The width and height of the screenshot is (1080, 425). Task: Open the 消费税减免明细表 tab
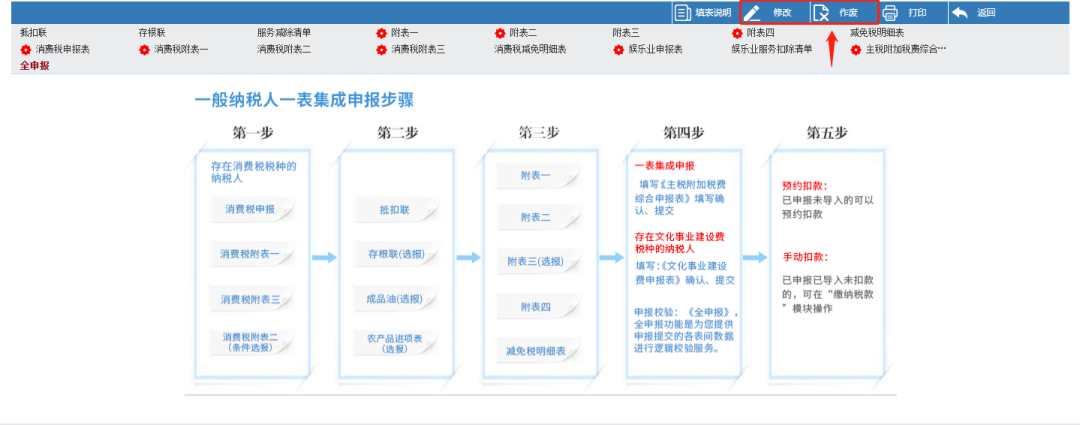point(530,50)
